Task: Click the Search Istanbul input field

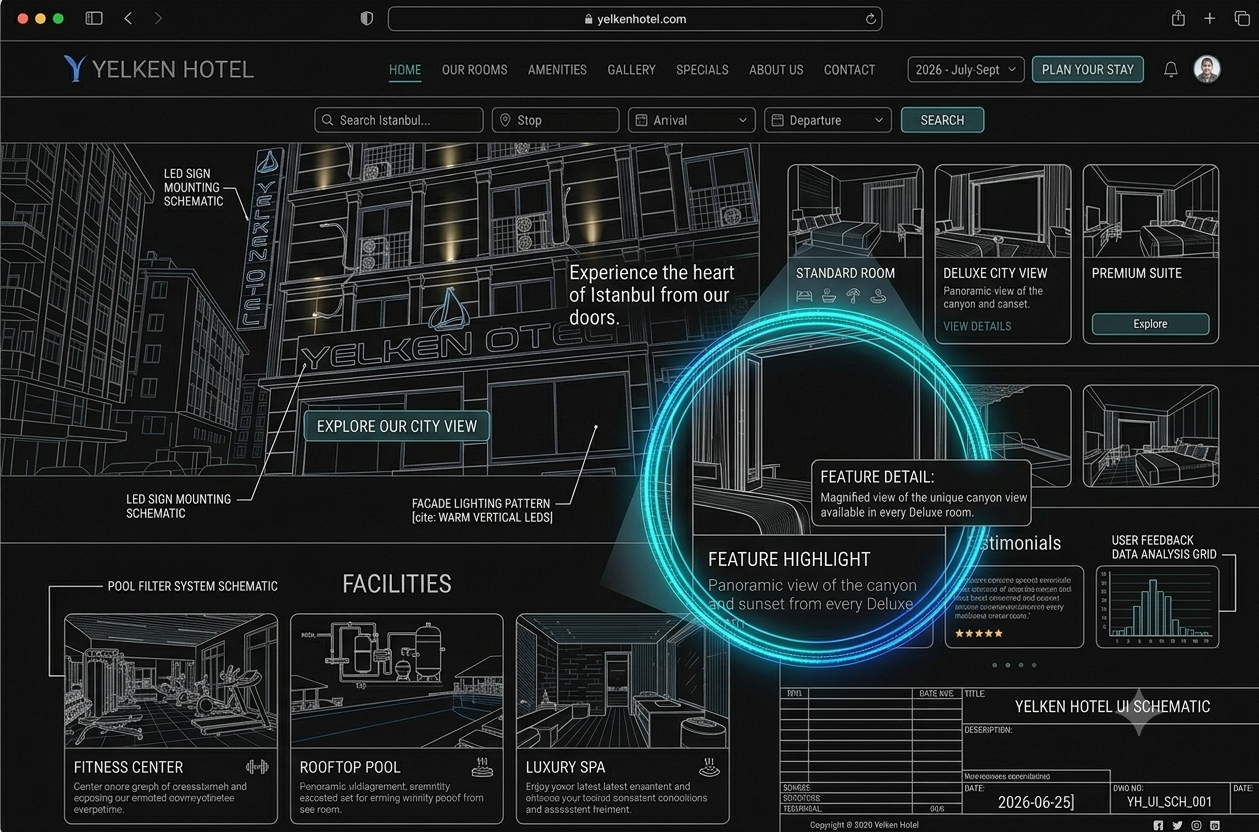Action: pos(399,120)
